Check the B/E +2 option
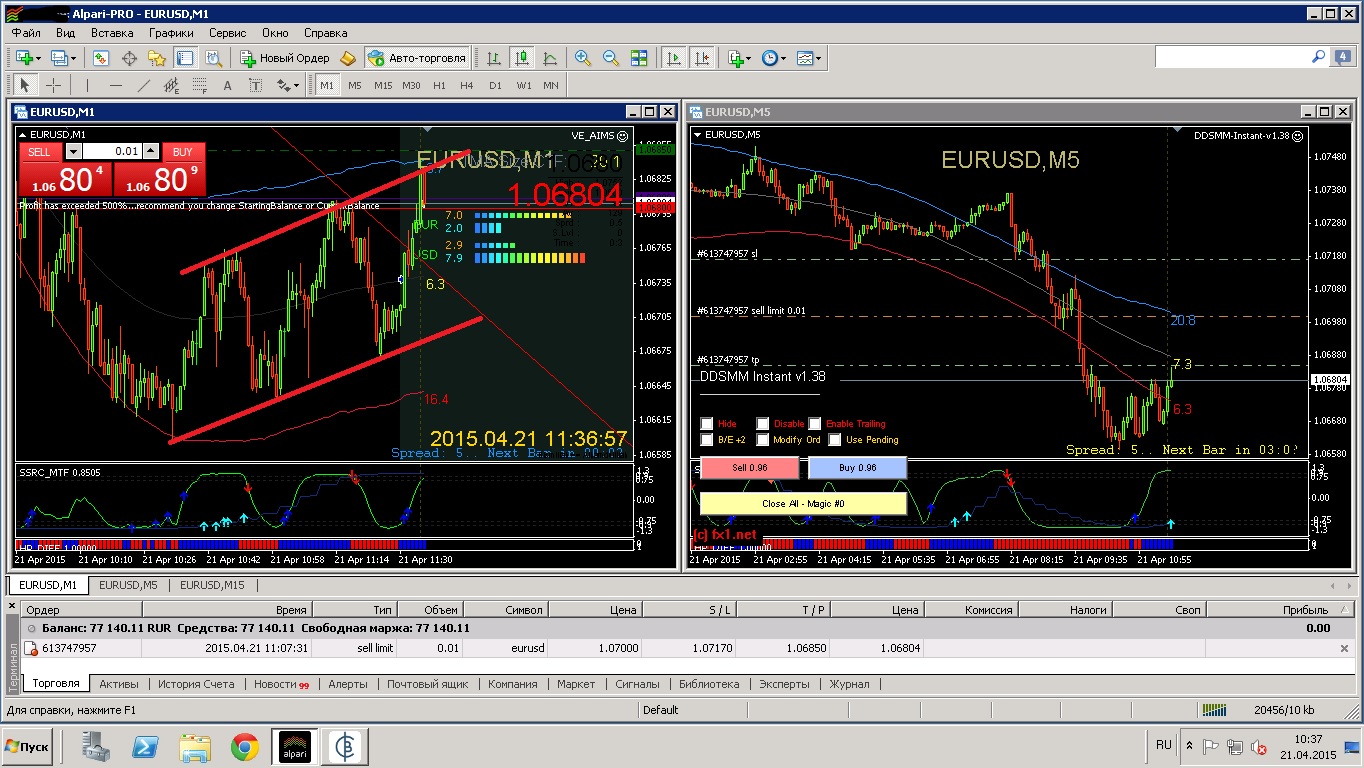 tap(707, 440)
